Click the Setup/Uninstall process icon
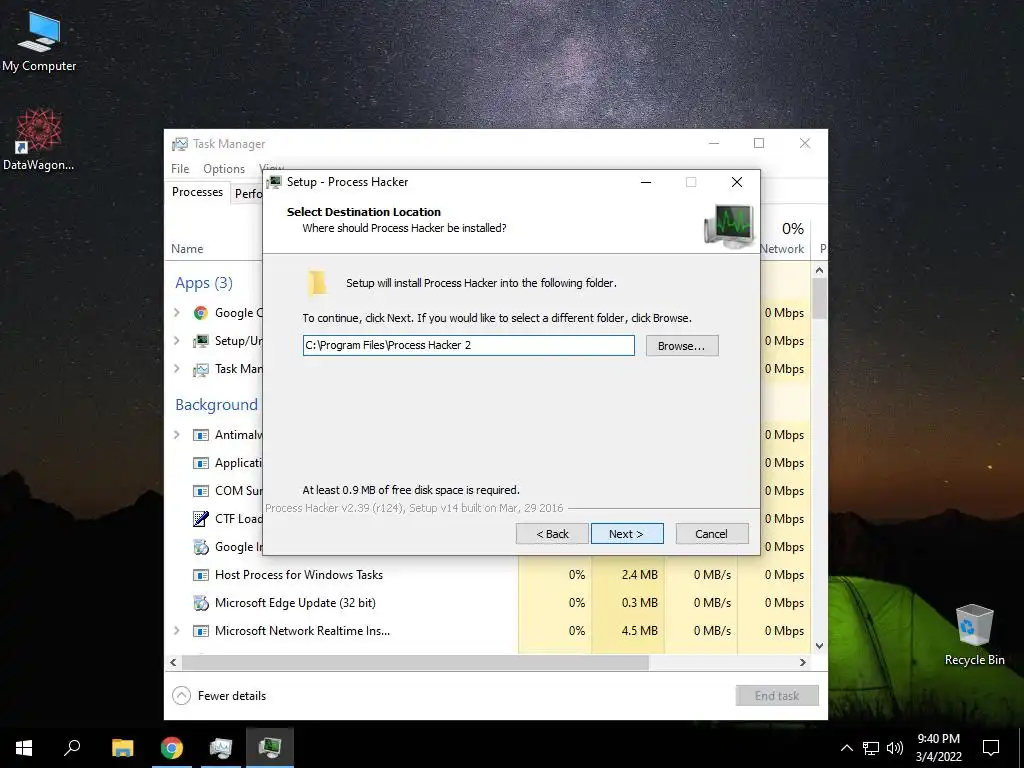1024x768 pixels. [x=200, y=341]
